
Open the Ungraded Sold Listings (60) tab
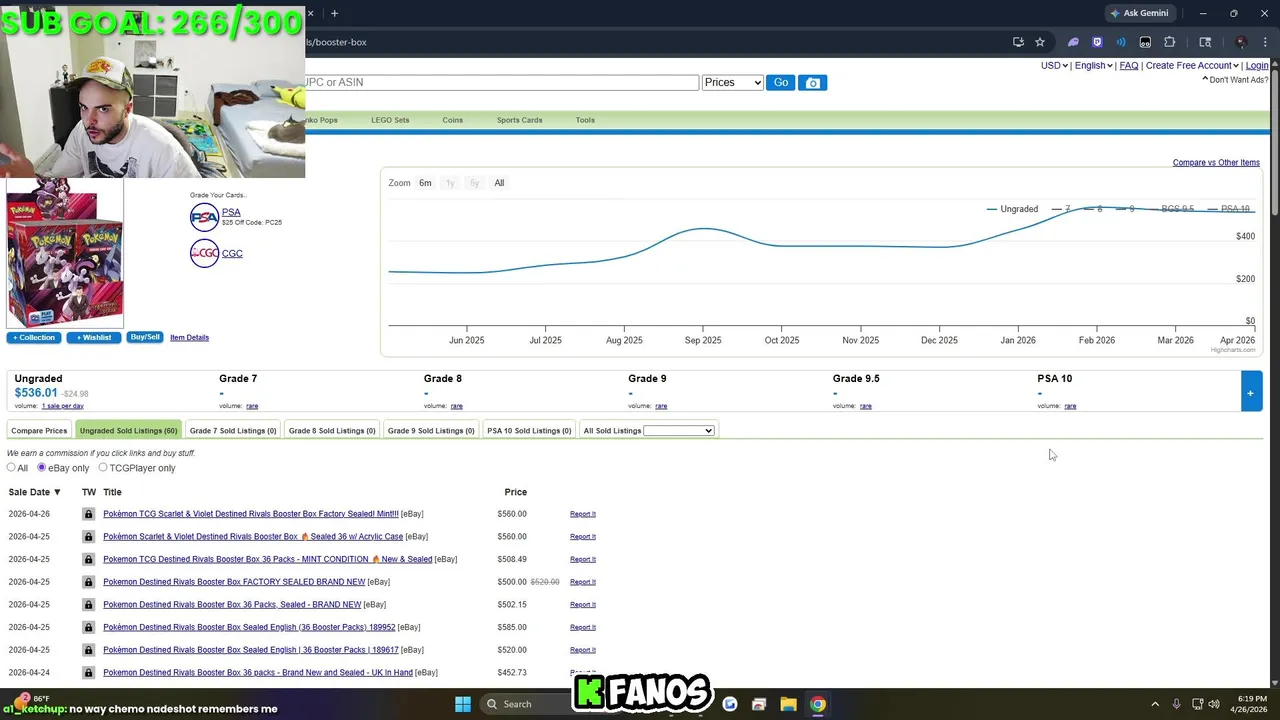(128, 431)
